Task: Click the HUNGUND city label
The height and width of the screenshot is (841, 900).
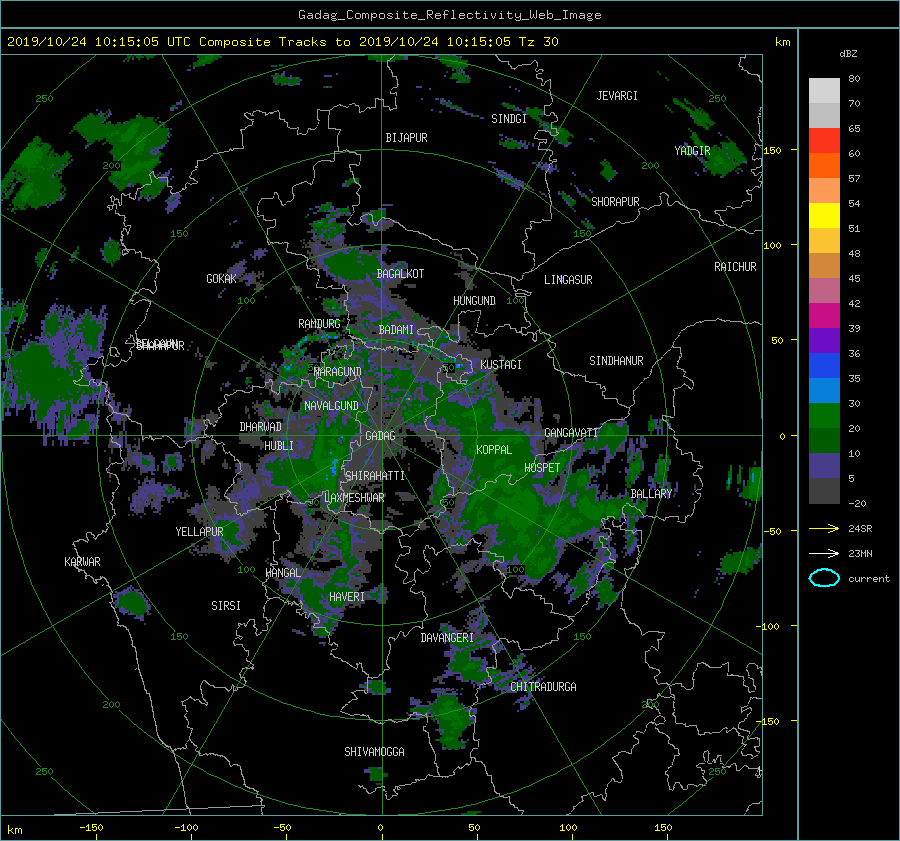Action: coord(474,301)
